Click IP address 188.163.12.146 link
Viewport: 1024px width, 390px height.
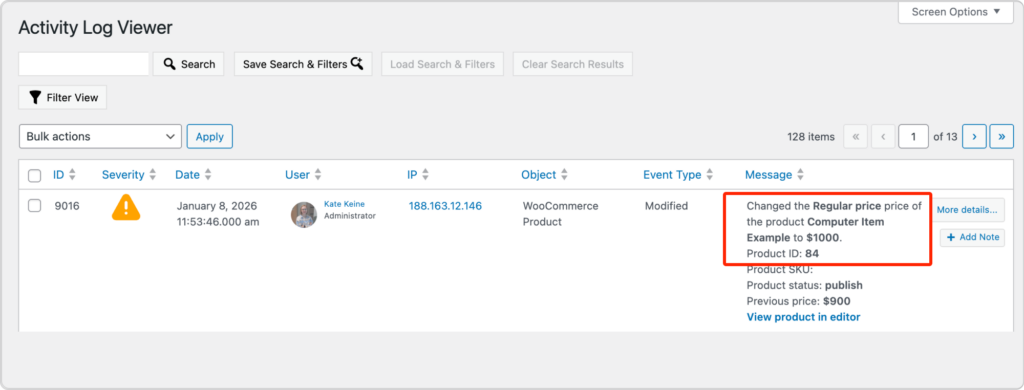point(445,206)
